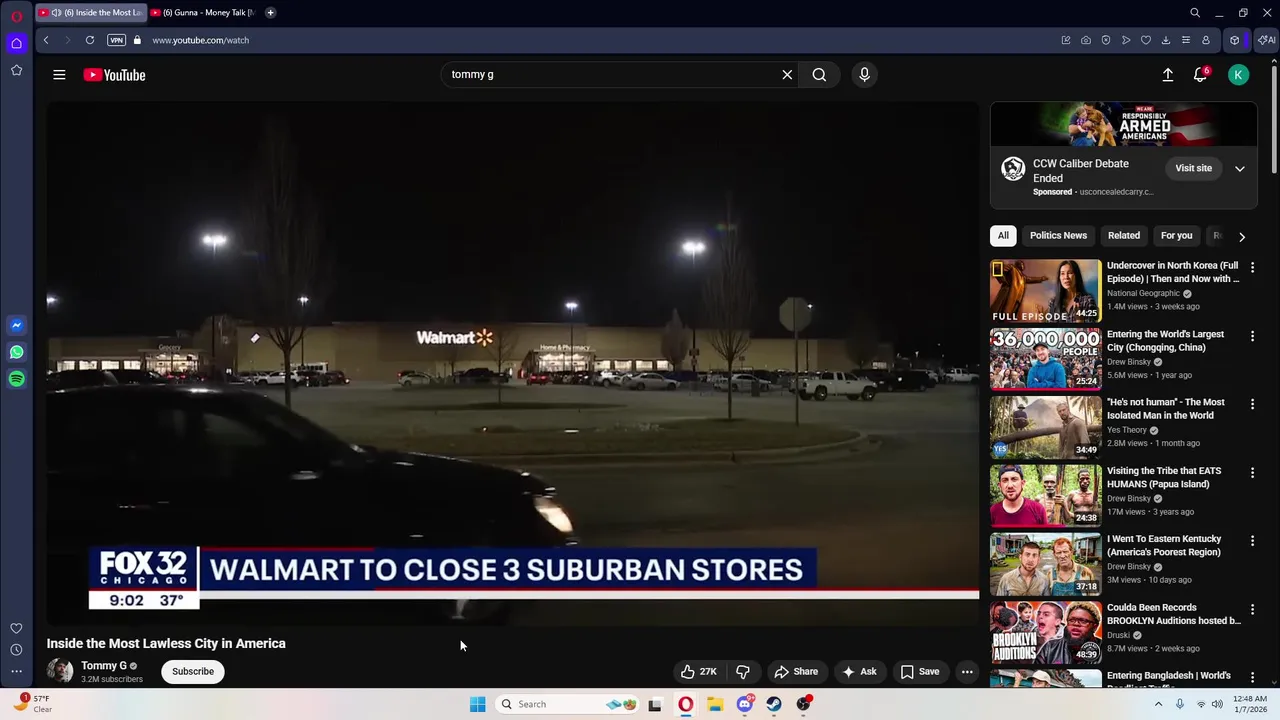Visit the CCW Caliber Debate site
This screenshot has height=720, width=1280.
click(1193, 168)
